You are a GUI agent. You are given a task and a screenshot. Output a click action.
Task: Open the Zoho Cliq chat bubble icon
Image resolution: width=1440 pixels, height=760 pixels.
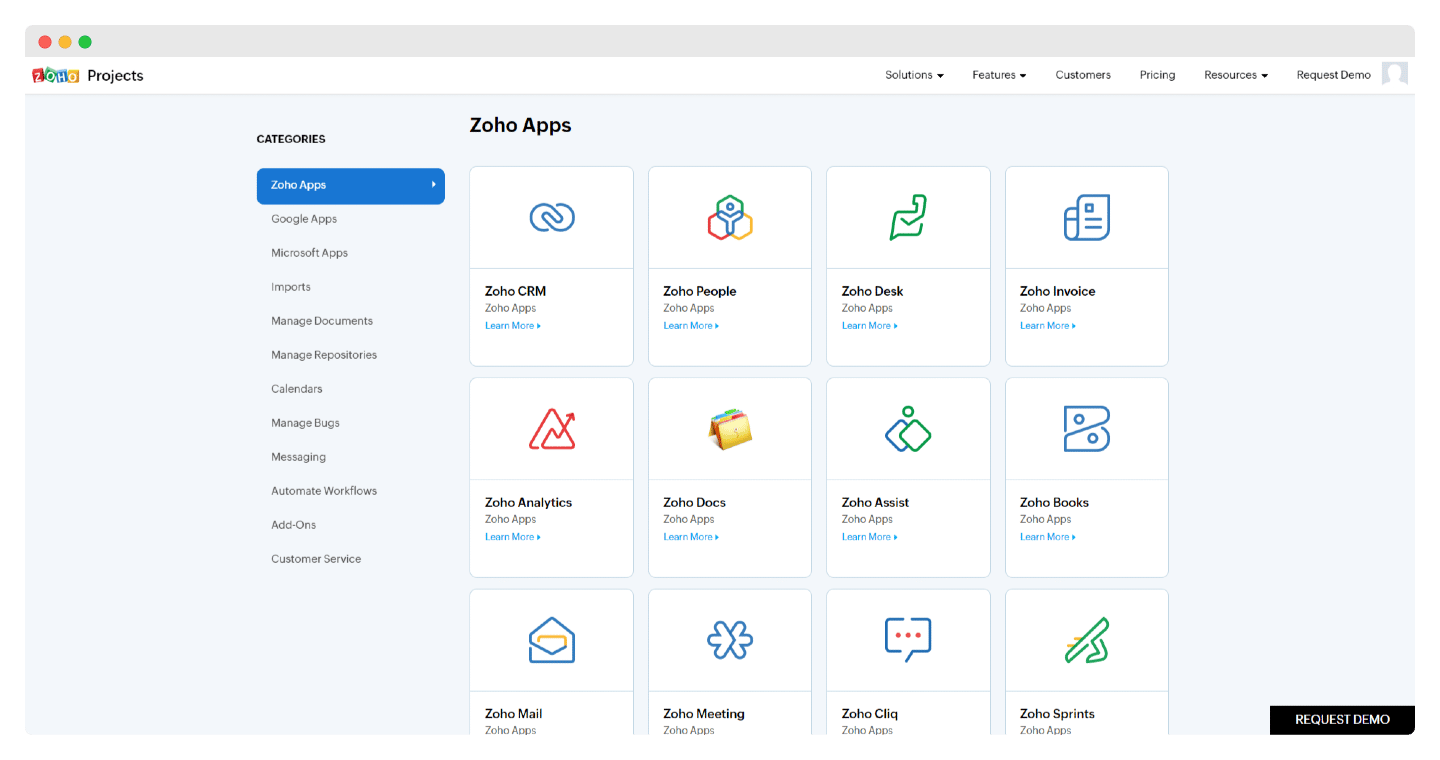click(x=908, y=640)
